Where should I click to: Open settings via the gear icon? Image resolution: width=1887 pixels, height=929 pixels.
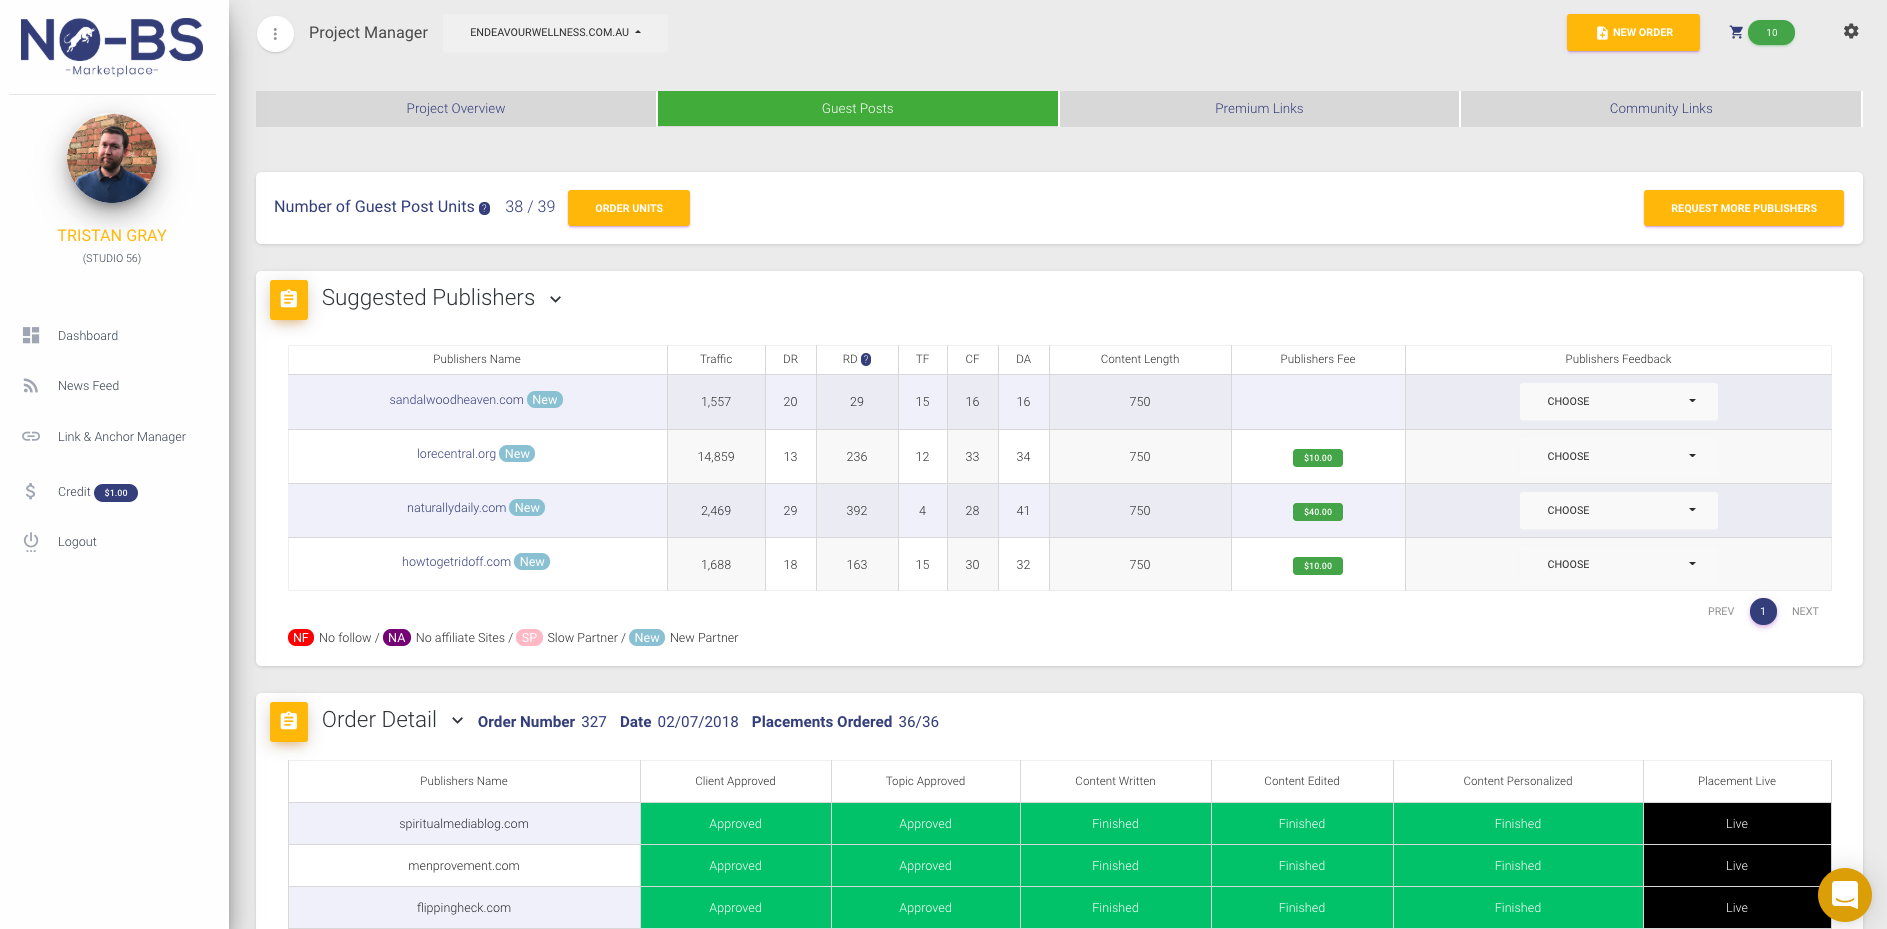coord(1851,31)
